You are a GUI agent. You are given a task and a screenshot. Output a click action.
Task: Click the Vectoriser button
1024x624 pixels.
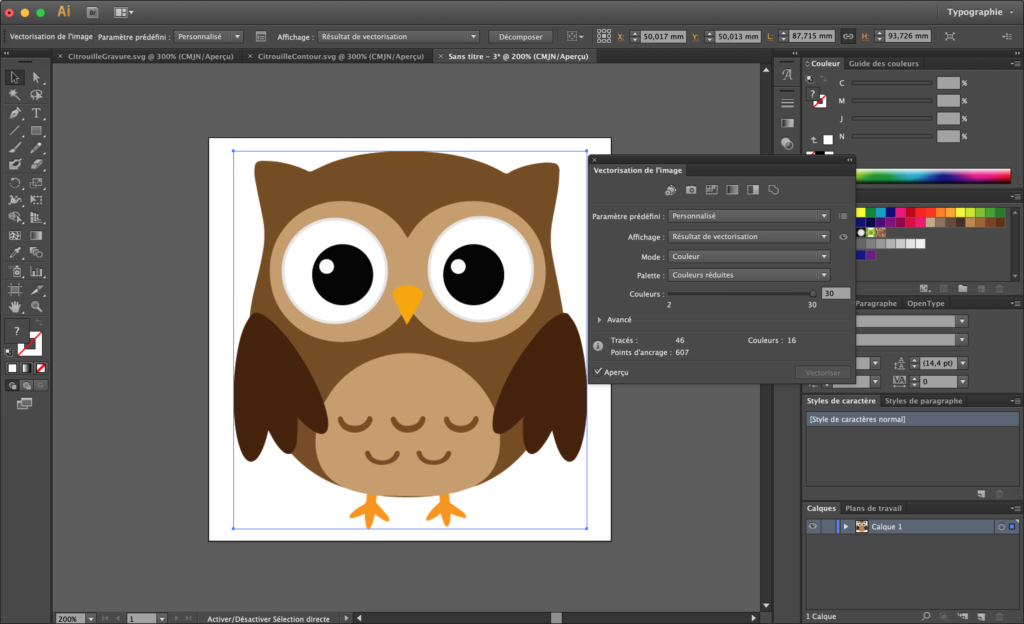tap(822, 372)
